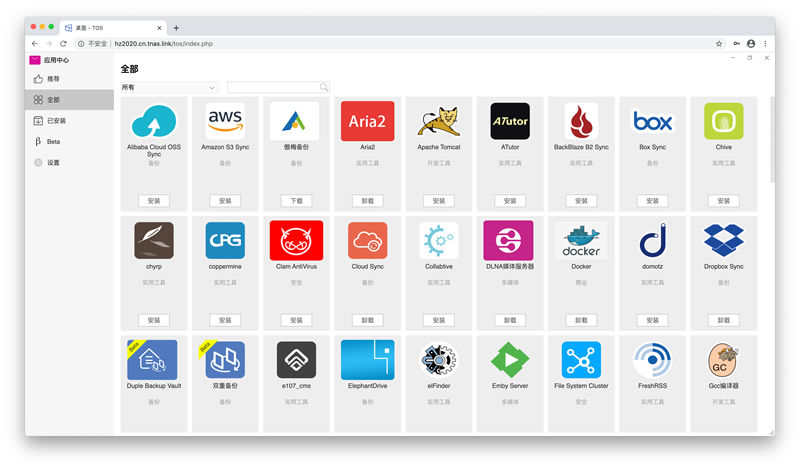Select the Dropbox Sync icon

723,240
